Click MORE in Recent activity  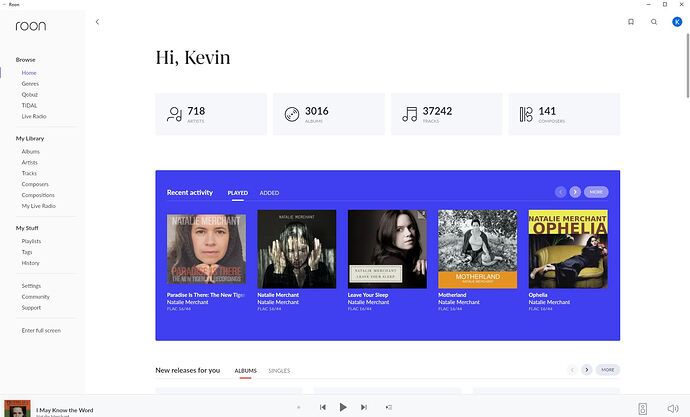click(x=596, y=192)
